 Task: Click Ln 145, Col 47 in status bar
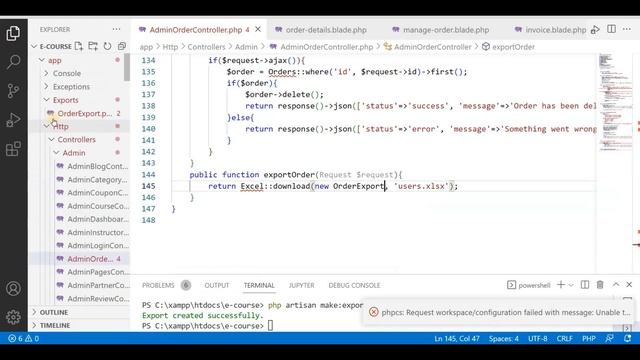[x=457, y=338]
